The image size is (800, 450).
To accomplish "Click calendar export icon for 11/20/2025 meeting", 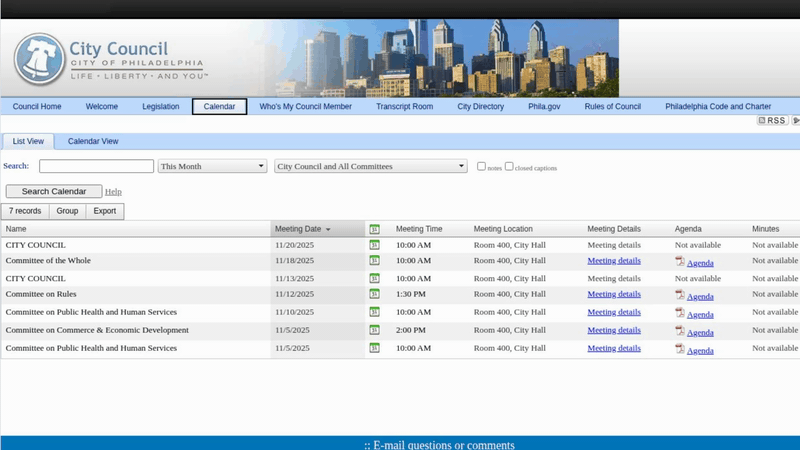I will tap(374, 244).
